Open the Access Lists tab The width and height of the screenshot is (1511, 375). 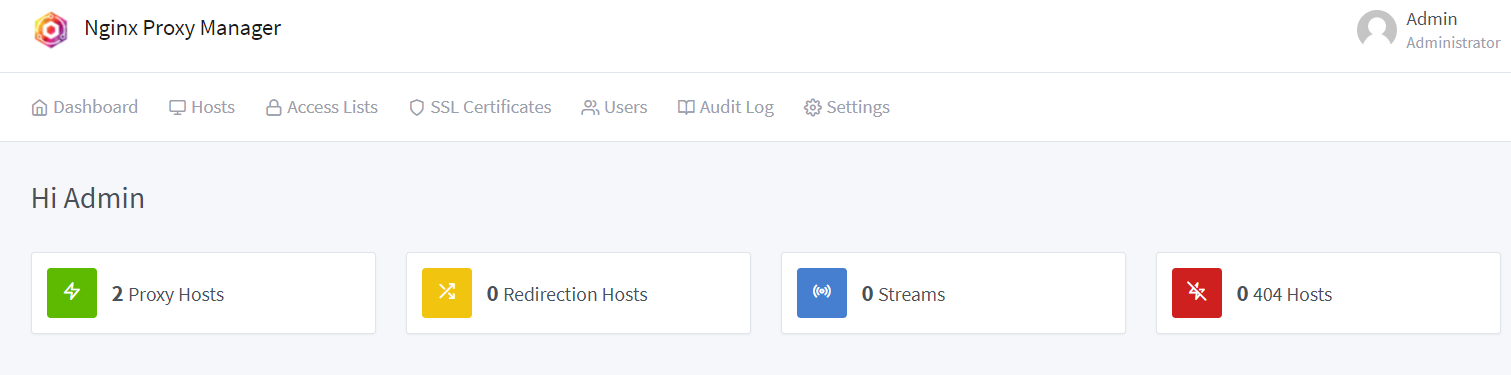tap(322, 107)
